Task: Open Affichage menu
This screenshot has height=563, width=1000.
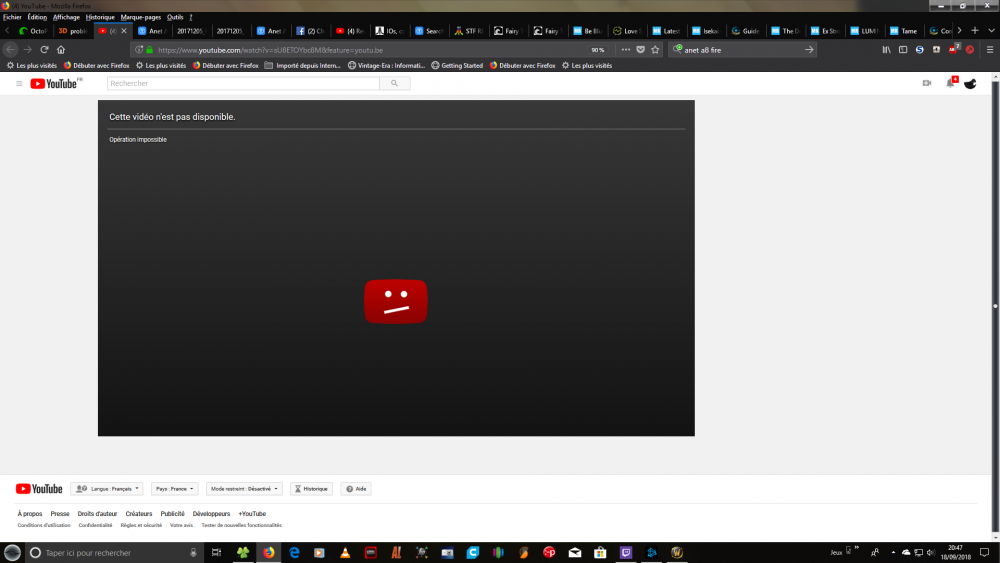Action: coord(66,17)
